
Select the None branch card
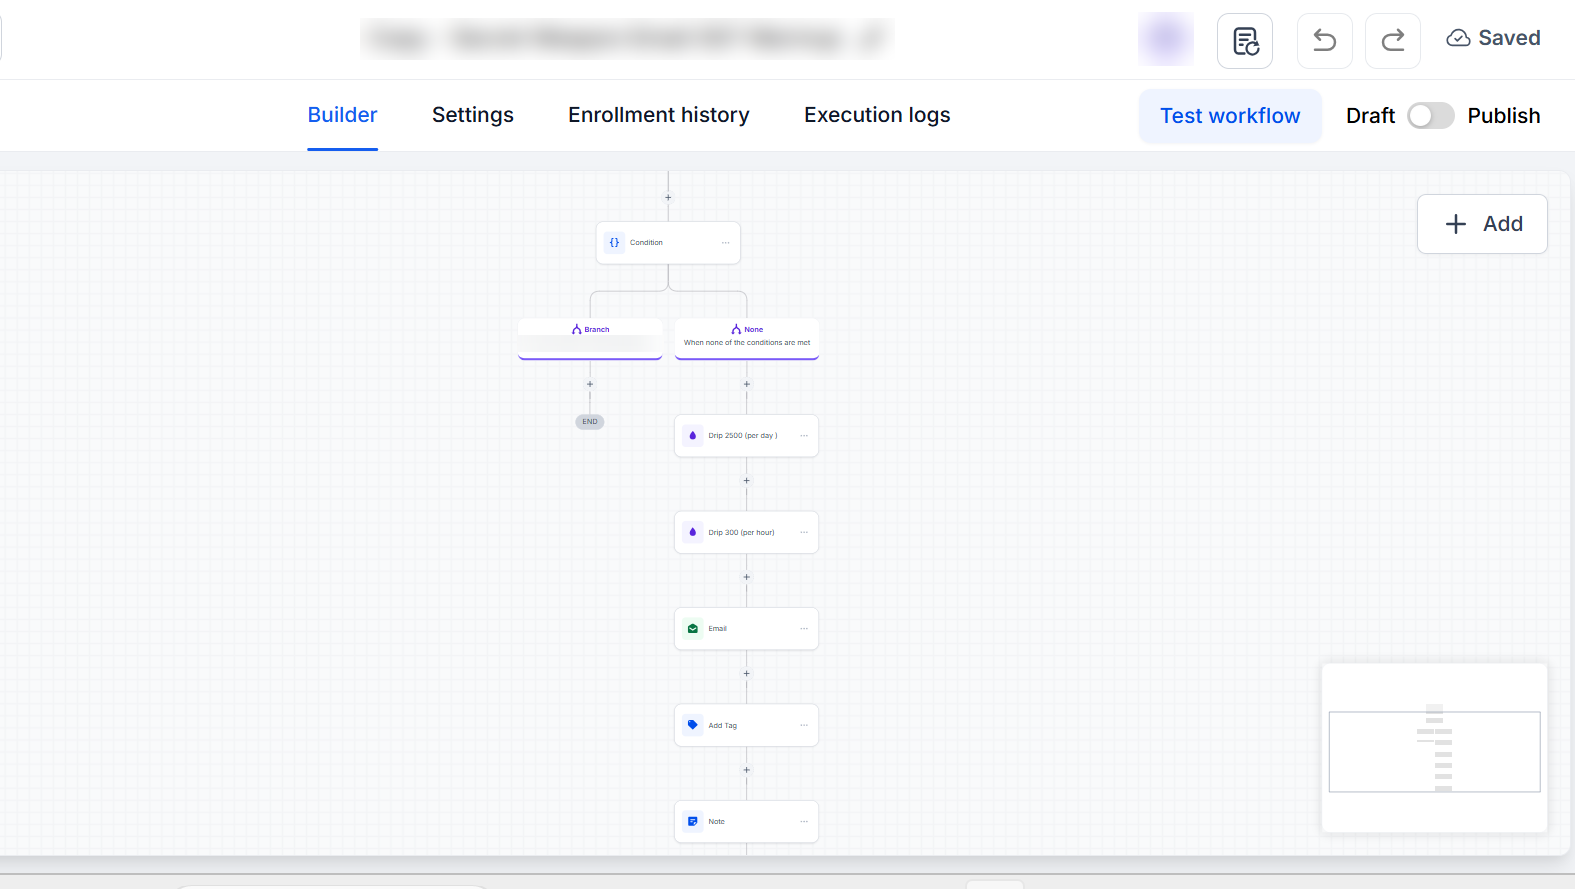[747, 339]
